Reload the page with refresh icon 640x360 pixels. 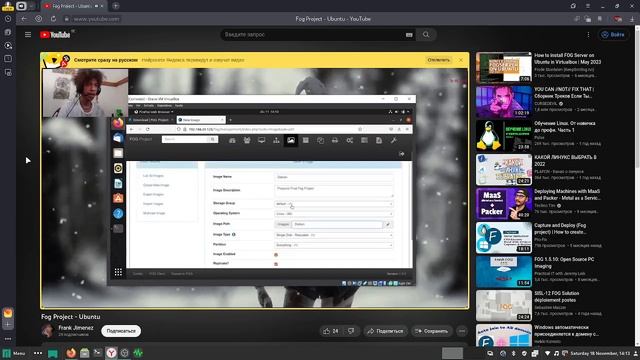(53, 19)
